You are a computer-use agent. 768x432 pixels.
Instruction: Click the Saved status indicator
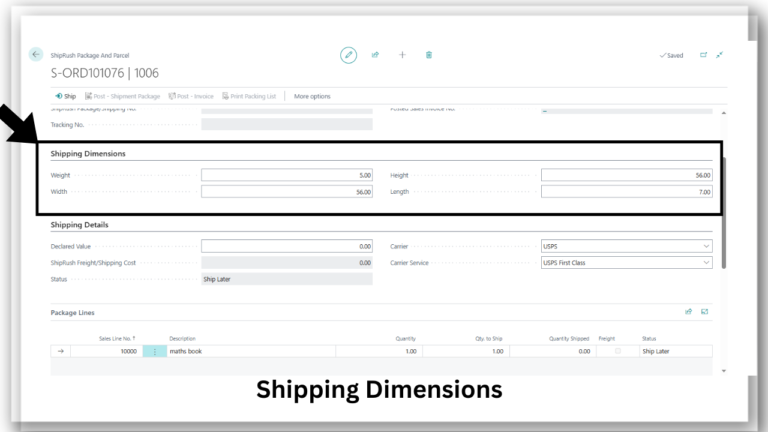(671, 55)
